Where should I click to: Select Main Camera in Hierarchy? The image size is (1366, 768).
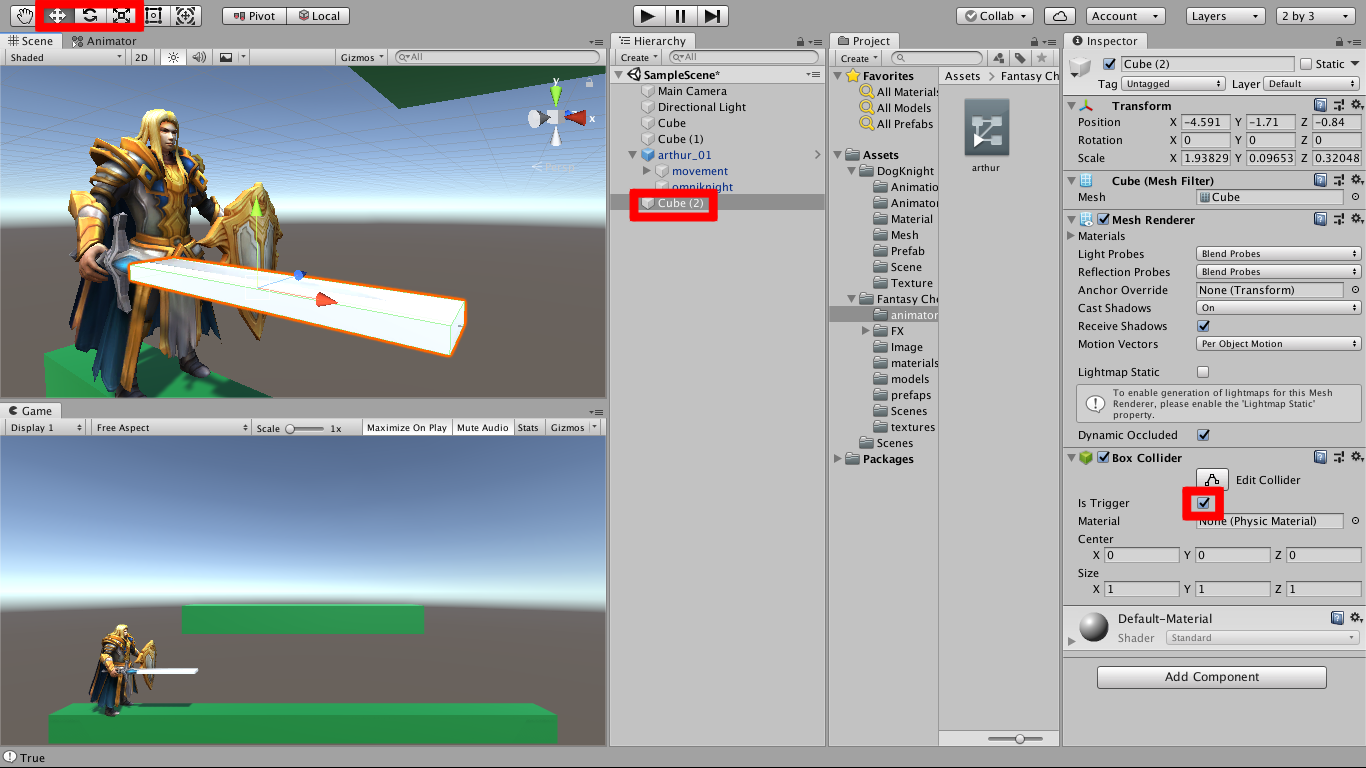692,91
